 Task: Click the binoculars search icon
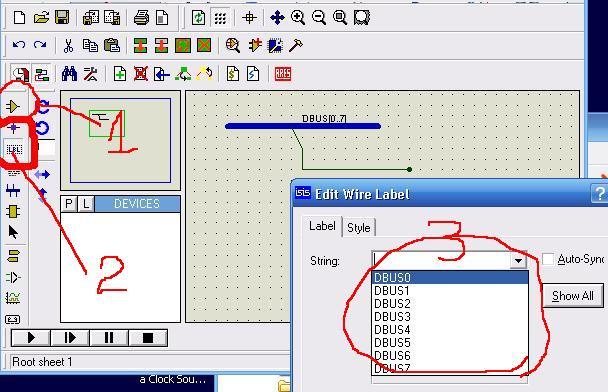[x=69, y=74]
